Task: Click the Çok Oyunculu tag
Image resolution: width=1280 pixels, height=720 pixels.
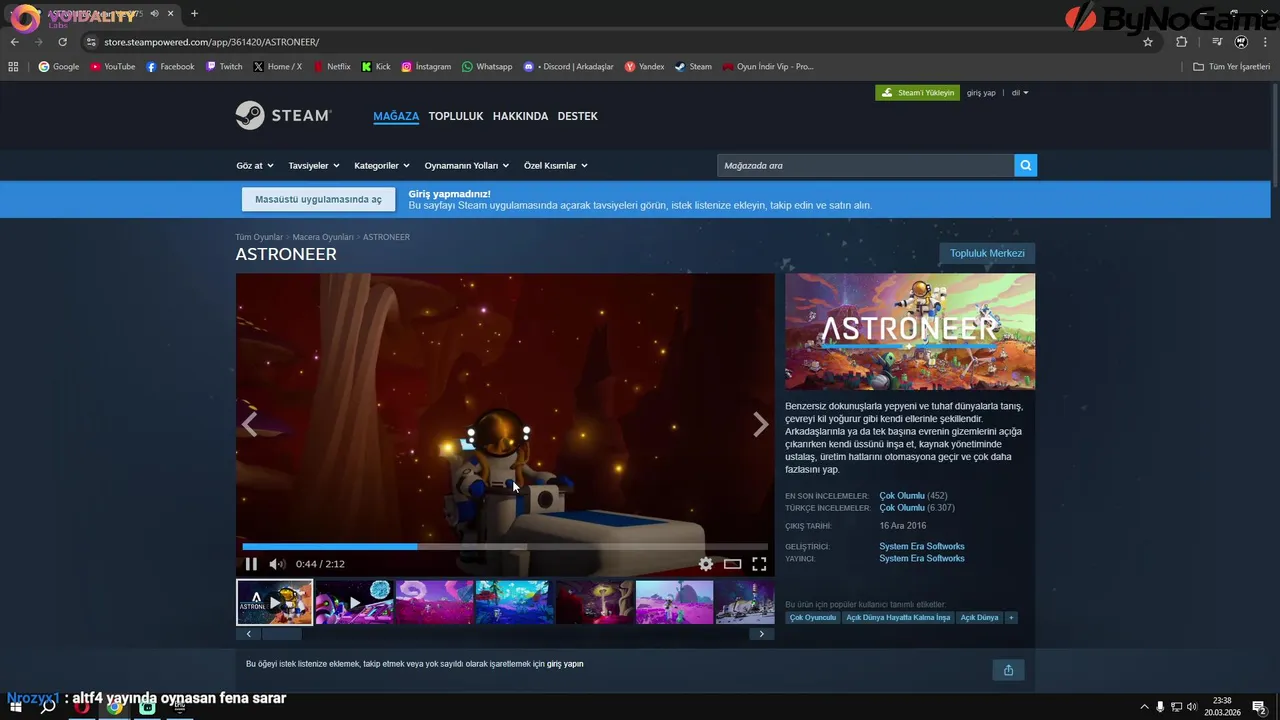Action: [x=813, y=618]
